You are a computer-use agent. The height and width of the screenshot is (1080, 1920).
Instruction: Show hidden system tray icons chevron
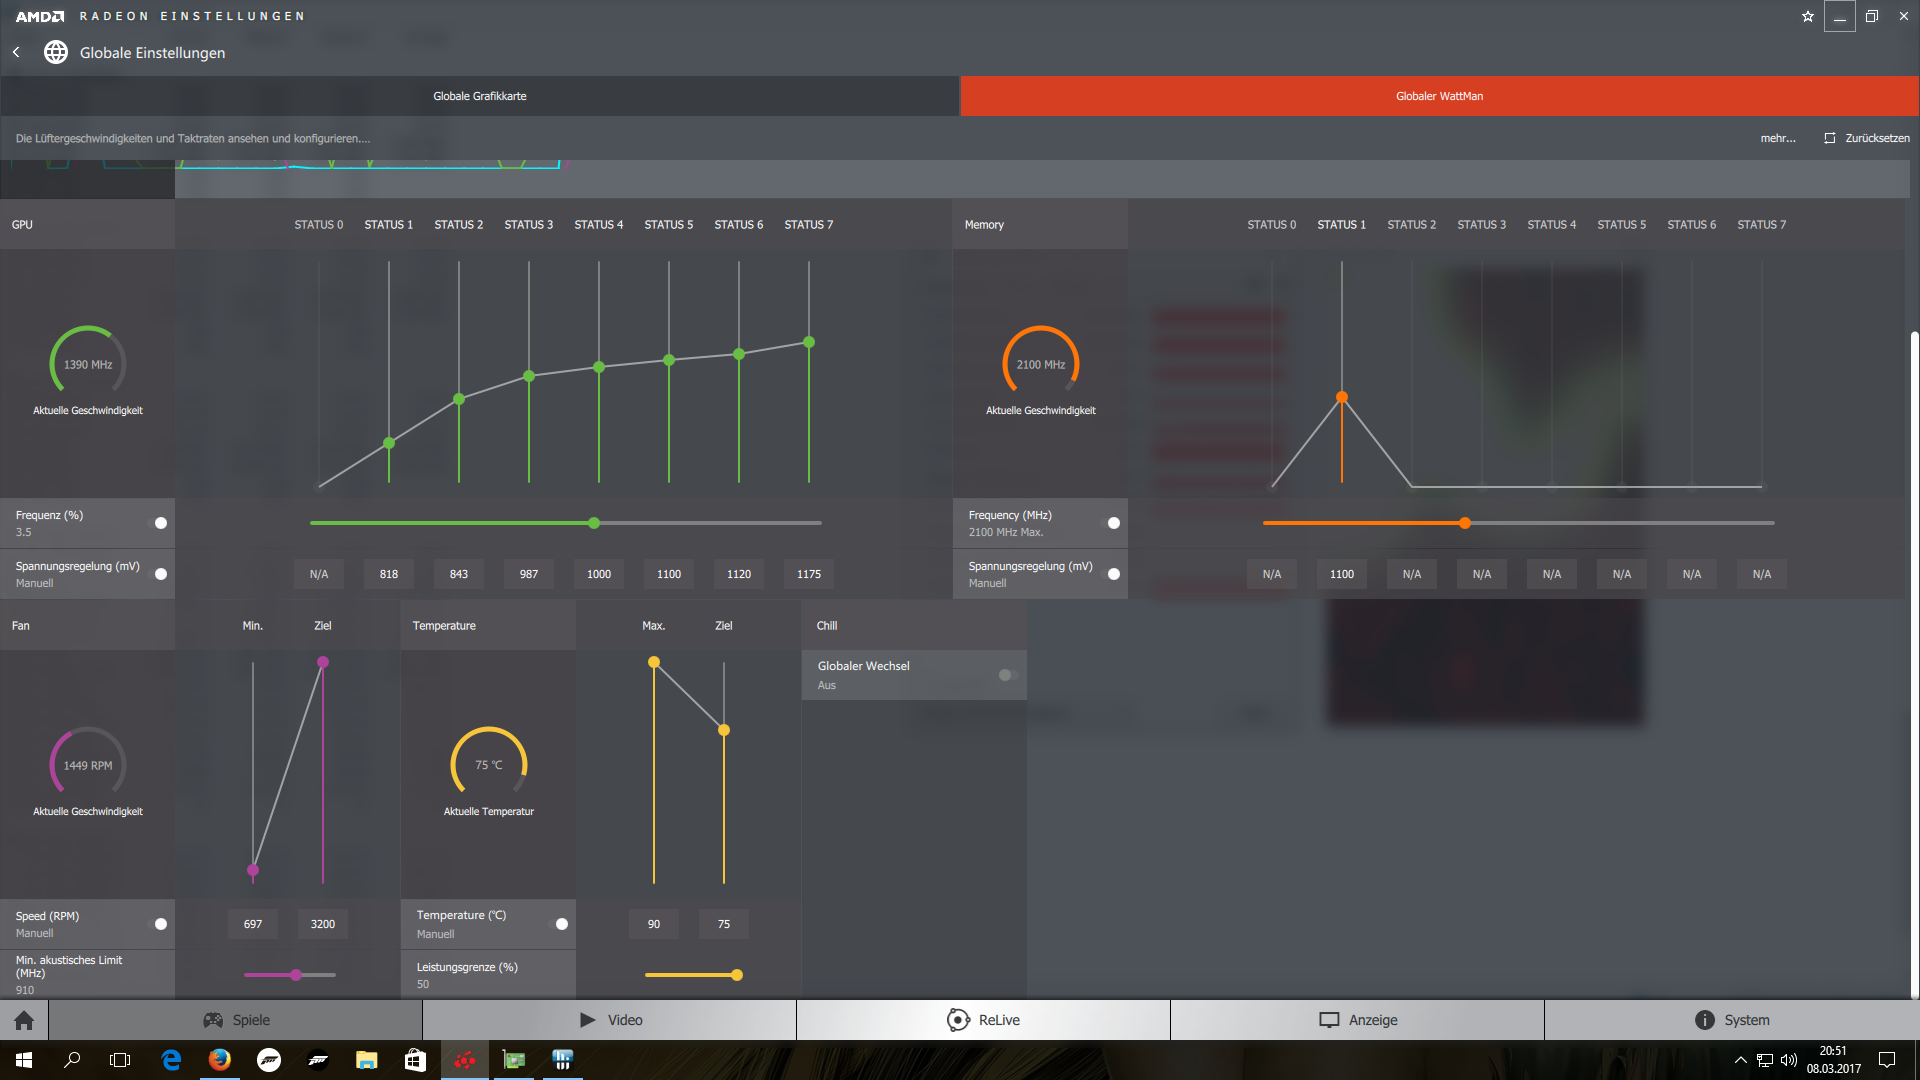[1740, 1060]
